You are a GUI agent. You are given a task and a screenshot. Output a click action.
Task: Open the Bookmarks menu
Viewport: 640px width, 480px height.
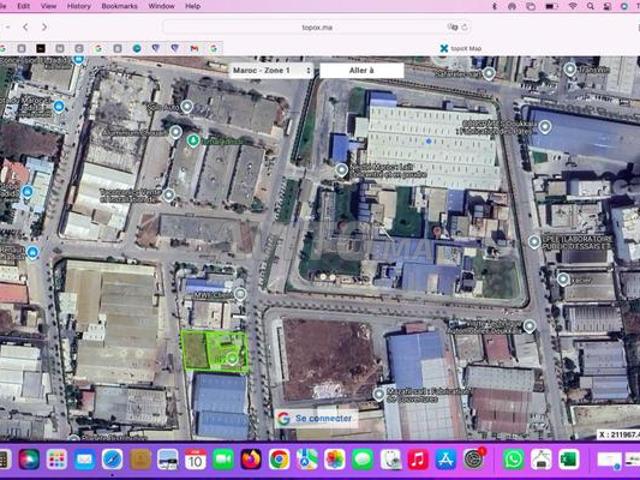pyautogui.click(x=119, y=6)
